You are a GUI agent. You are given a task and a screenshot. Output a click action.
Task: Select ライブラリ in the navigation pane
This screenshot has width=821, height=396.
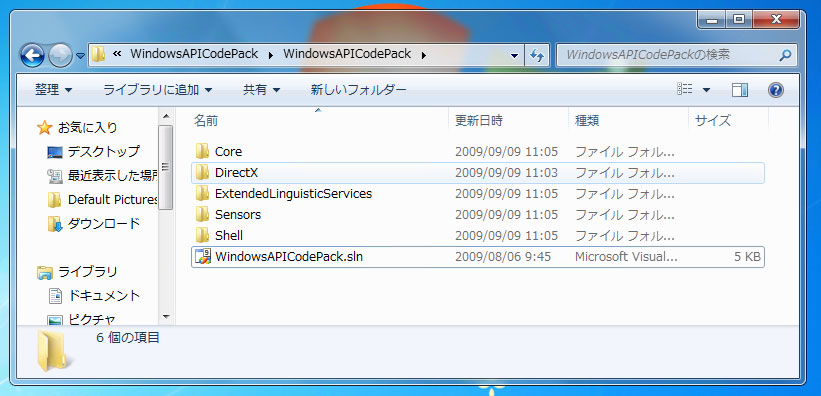click(x=87, y=271)
